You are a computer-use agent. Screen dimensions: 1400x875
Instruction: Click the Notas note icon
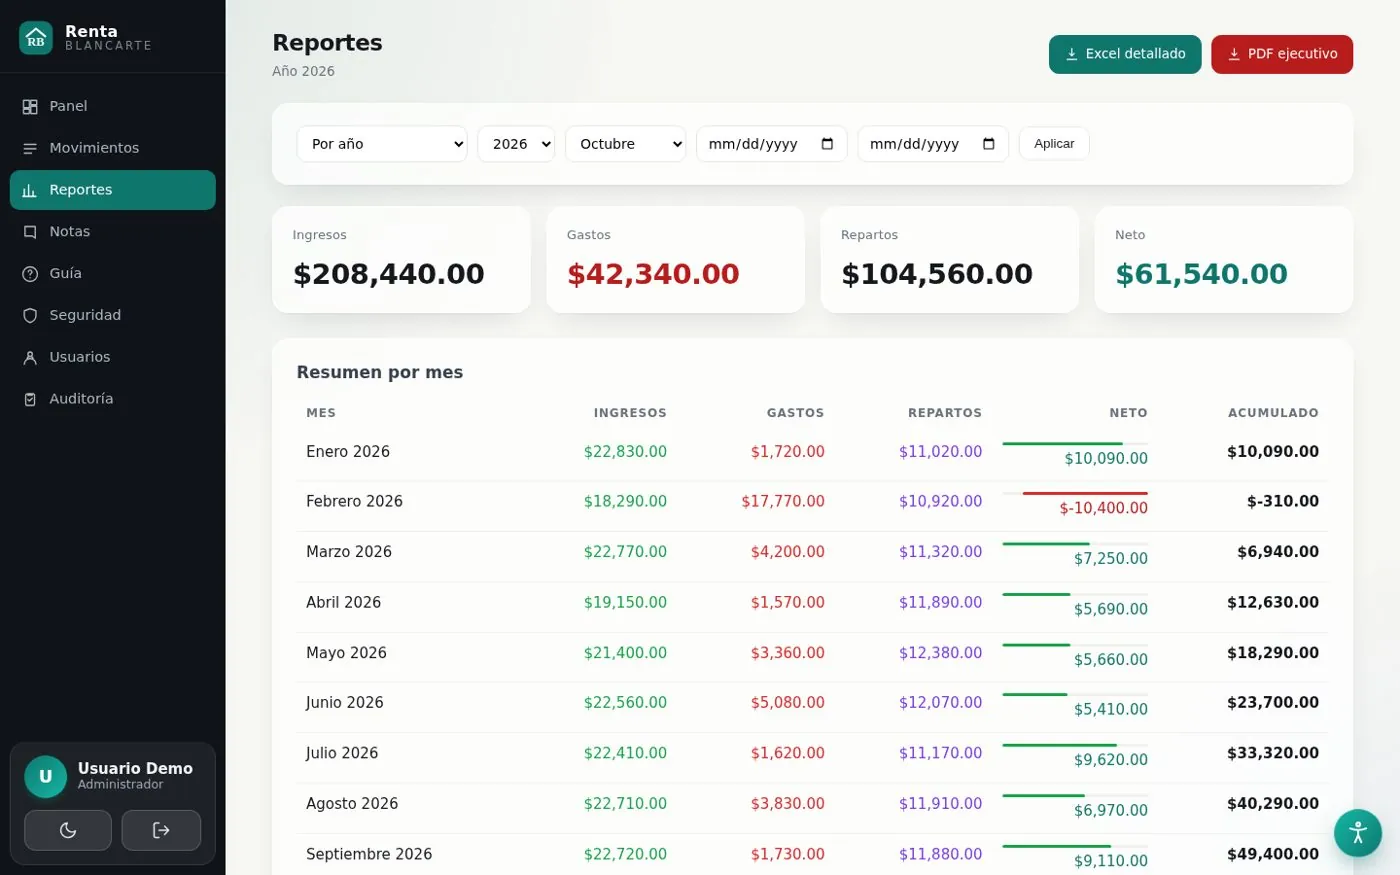pos(30,232)
